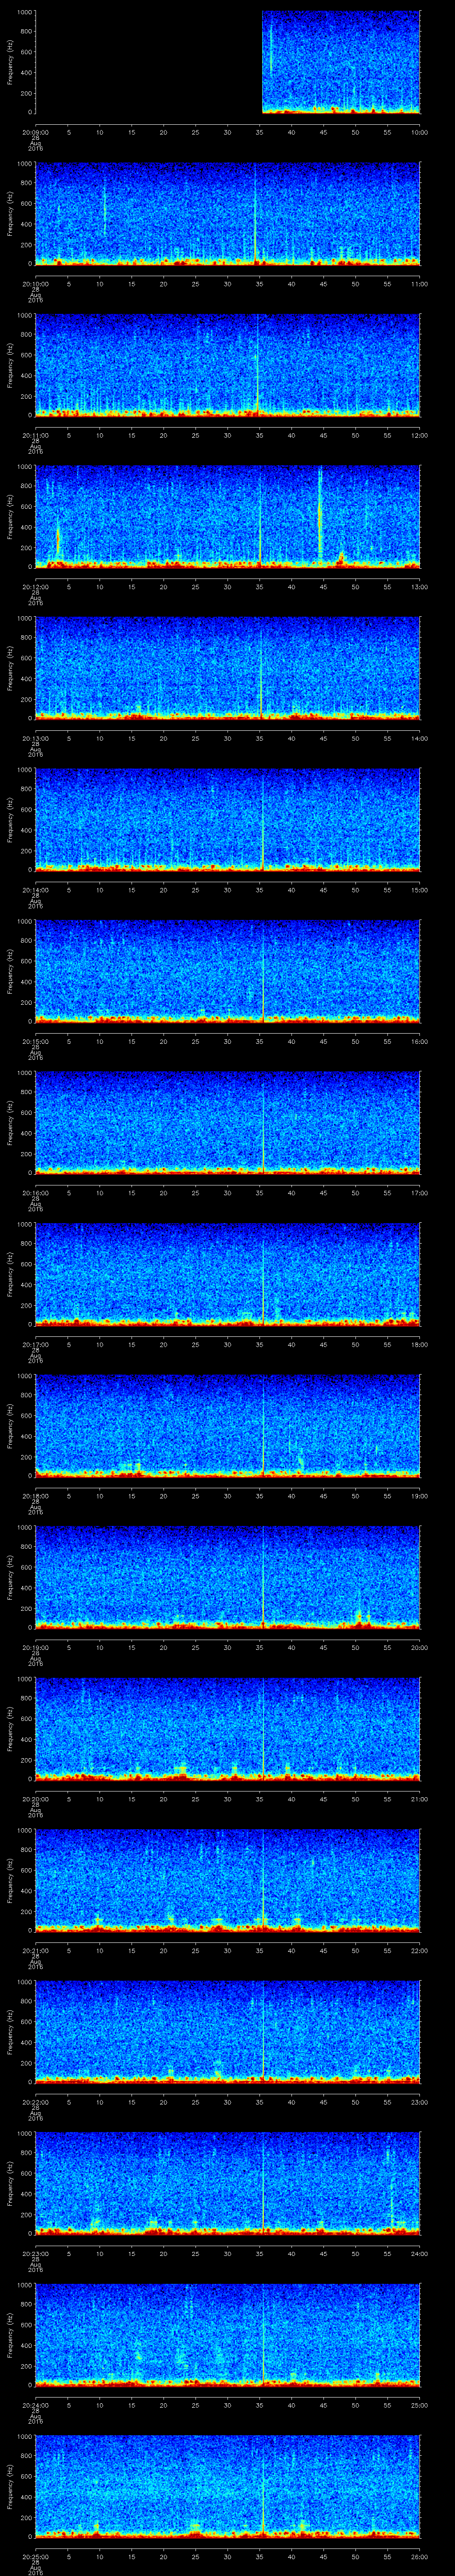
Task: Select the 25:00 end time label
Action: click(420, 2405)
